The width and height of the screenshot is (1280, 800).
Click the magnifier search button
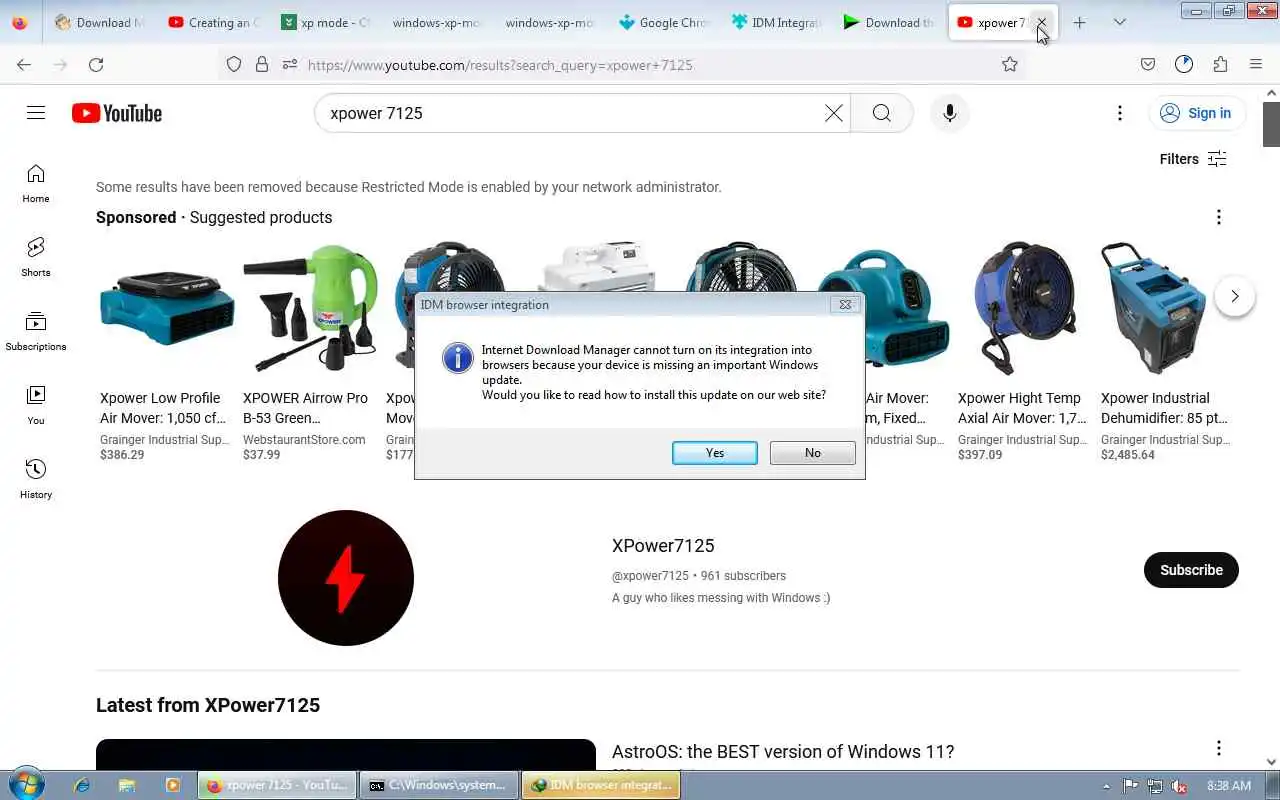point(881,113)
